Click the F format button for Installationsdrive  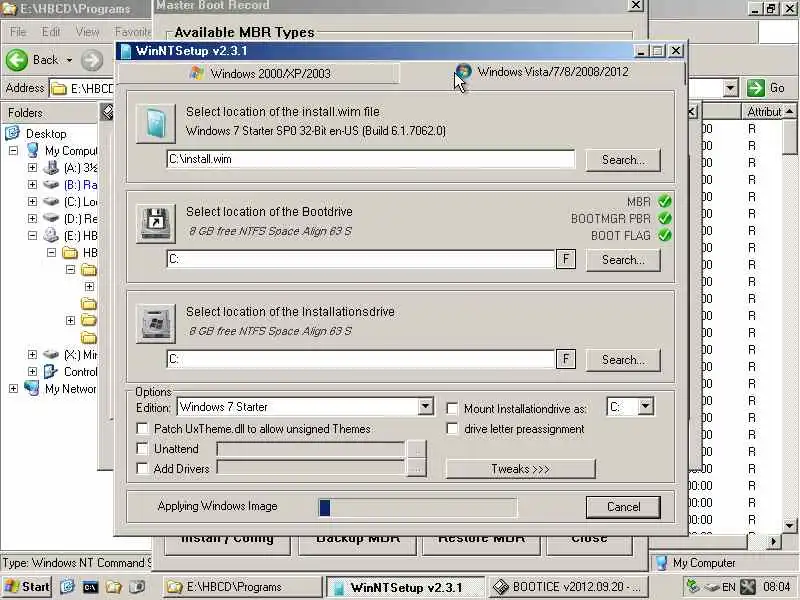pyautogui.click(x=566, y=359)
